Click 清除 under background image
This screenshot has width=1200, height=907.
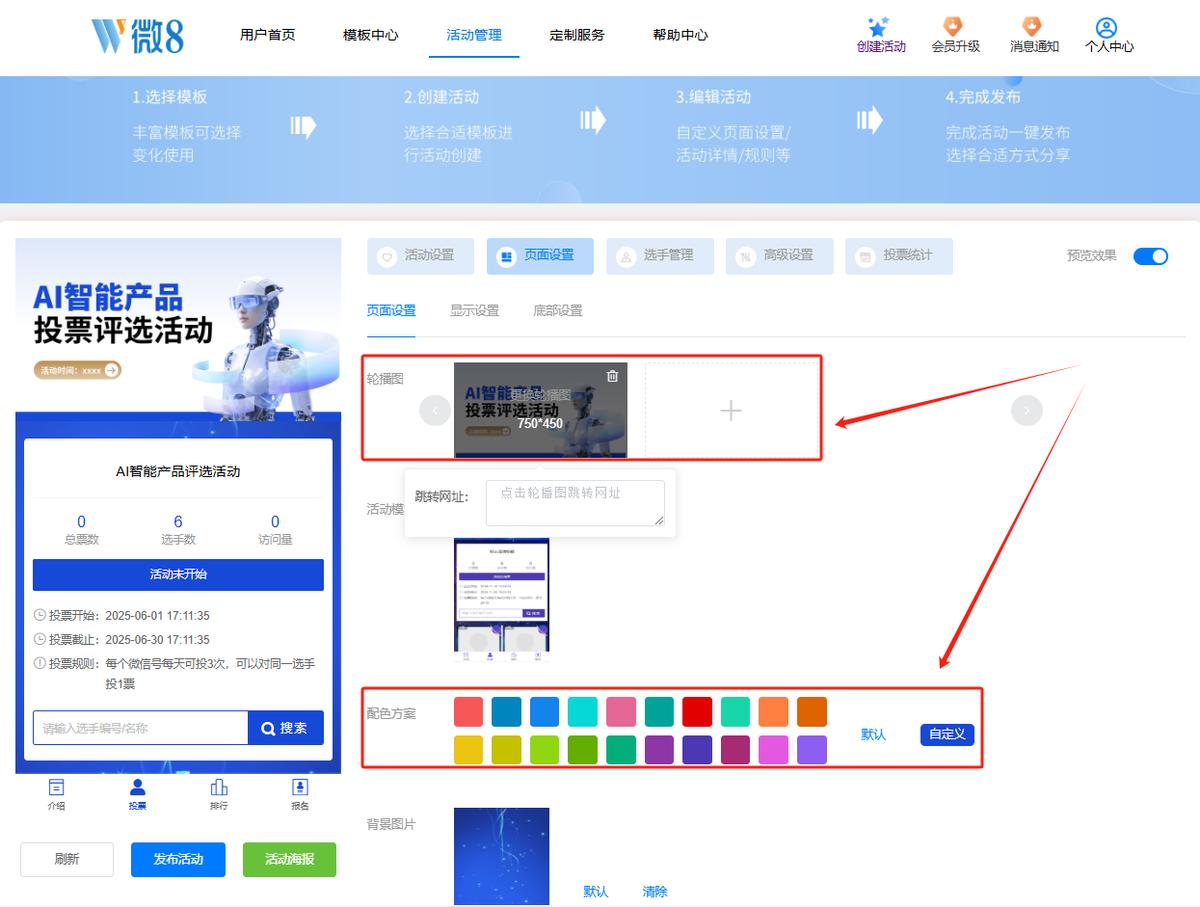(655, 892)
